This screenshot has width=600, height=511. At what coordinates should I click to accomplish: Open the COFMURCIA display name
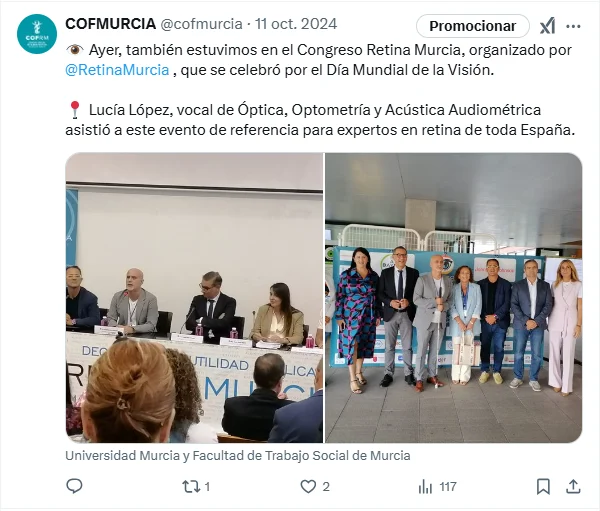point(111,24)
